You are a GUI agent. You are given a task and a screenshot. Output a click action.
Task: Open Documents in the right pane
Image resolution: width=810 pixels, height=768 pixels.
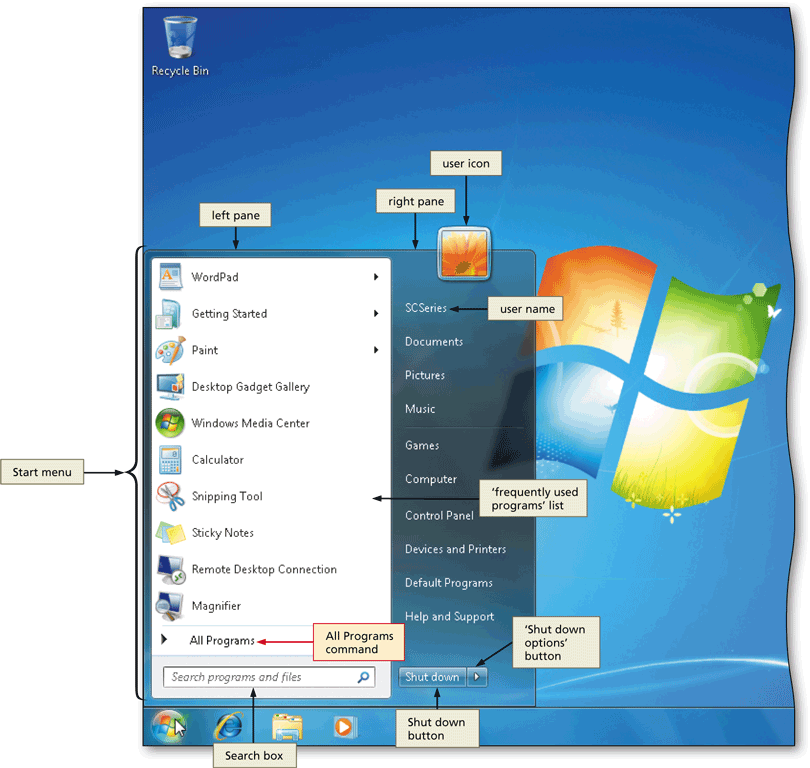pos(434,341)
